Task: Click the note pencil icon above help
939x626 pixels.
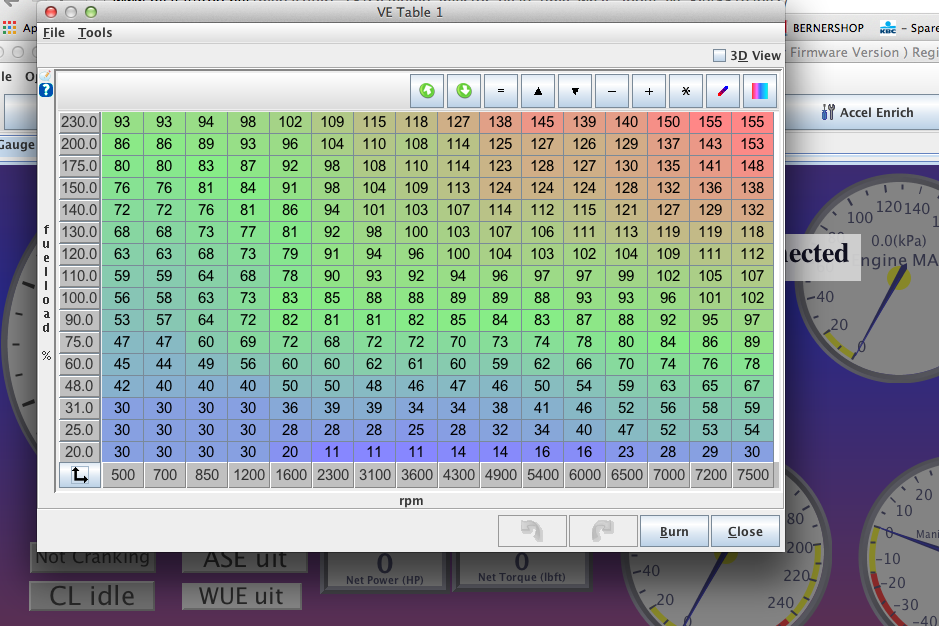Action: click(x=45, y=76)
